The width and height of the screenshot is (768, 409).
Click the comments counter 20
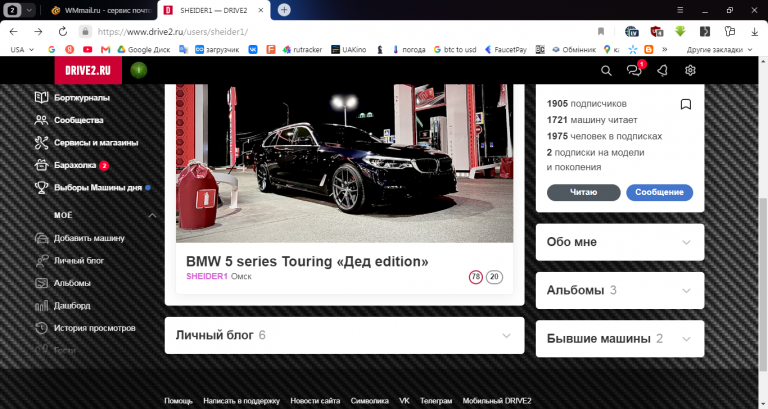pos(494,277)
